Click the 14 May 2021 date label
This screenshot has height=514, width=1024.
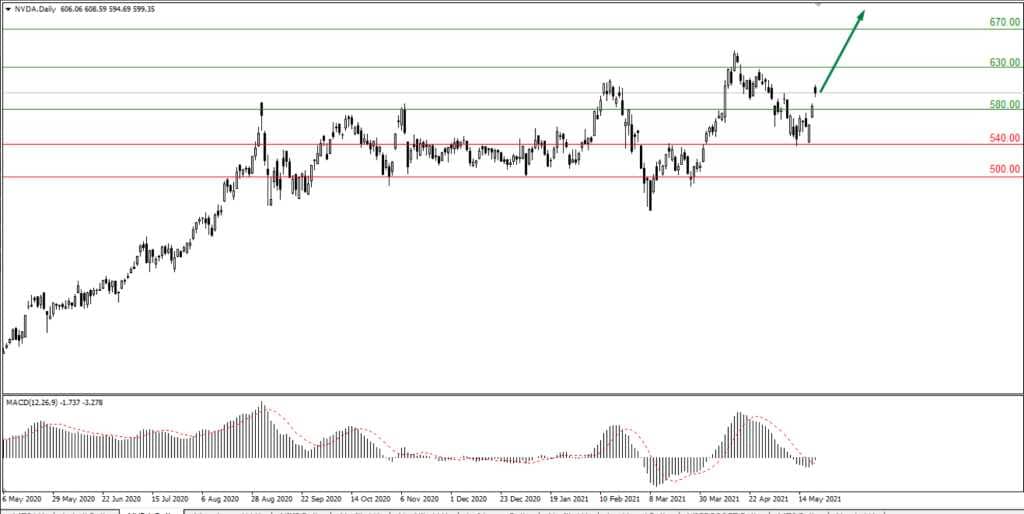click(x=819, y=496)
